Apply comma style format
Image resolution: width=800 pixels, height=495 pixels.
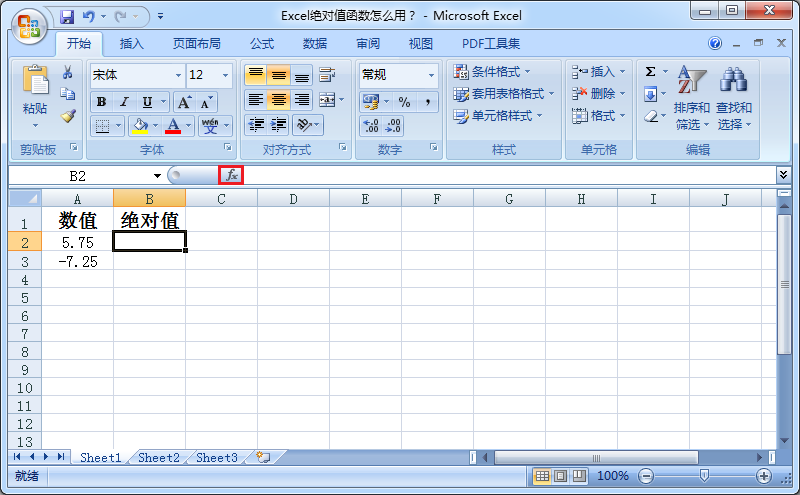428,102
